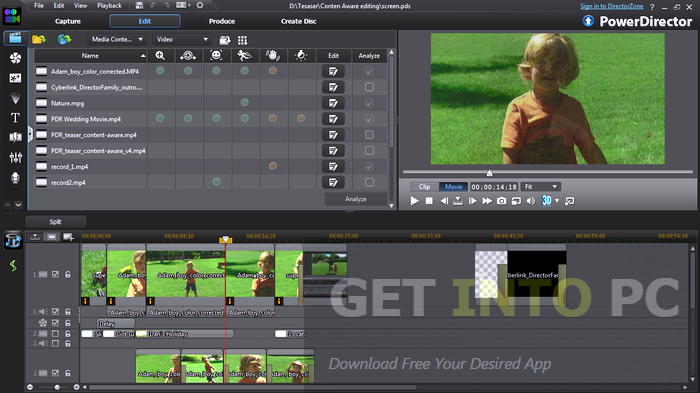Image resolution: width=700 pixels, height=393 pixels.
Task: Click the settings gear icon in menu bar
Action: (x=200, y=5)
